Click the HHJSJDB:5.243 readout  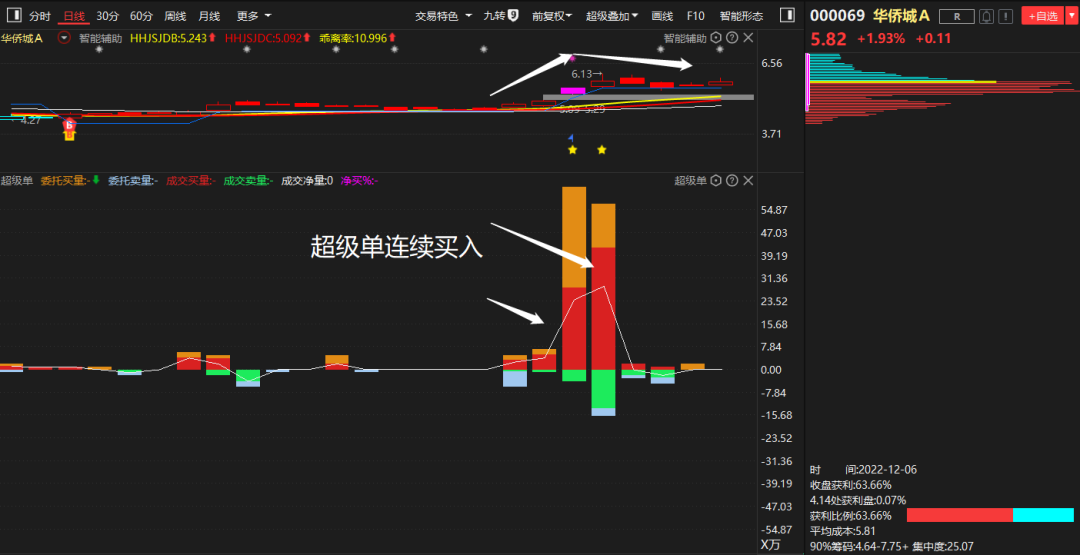tap(168, 39)
